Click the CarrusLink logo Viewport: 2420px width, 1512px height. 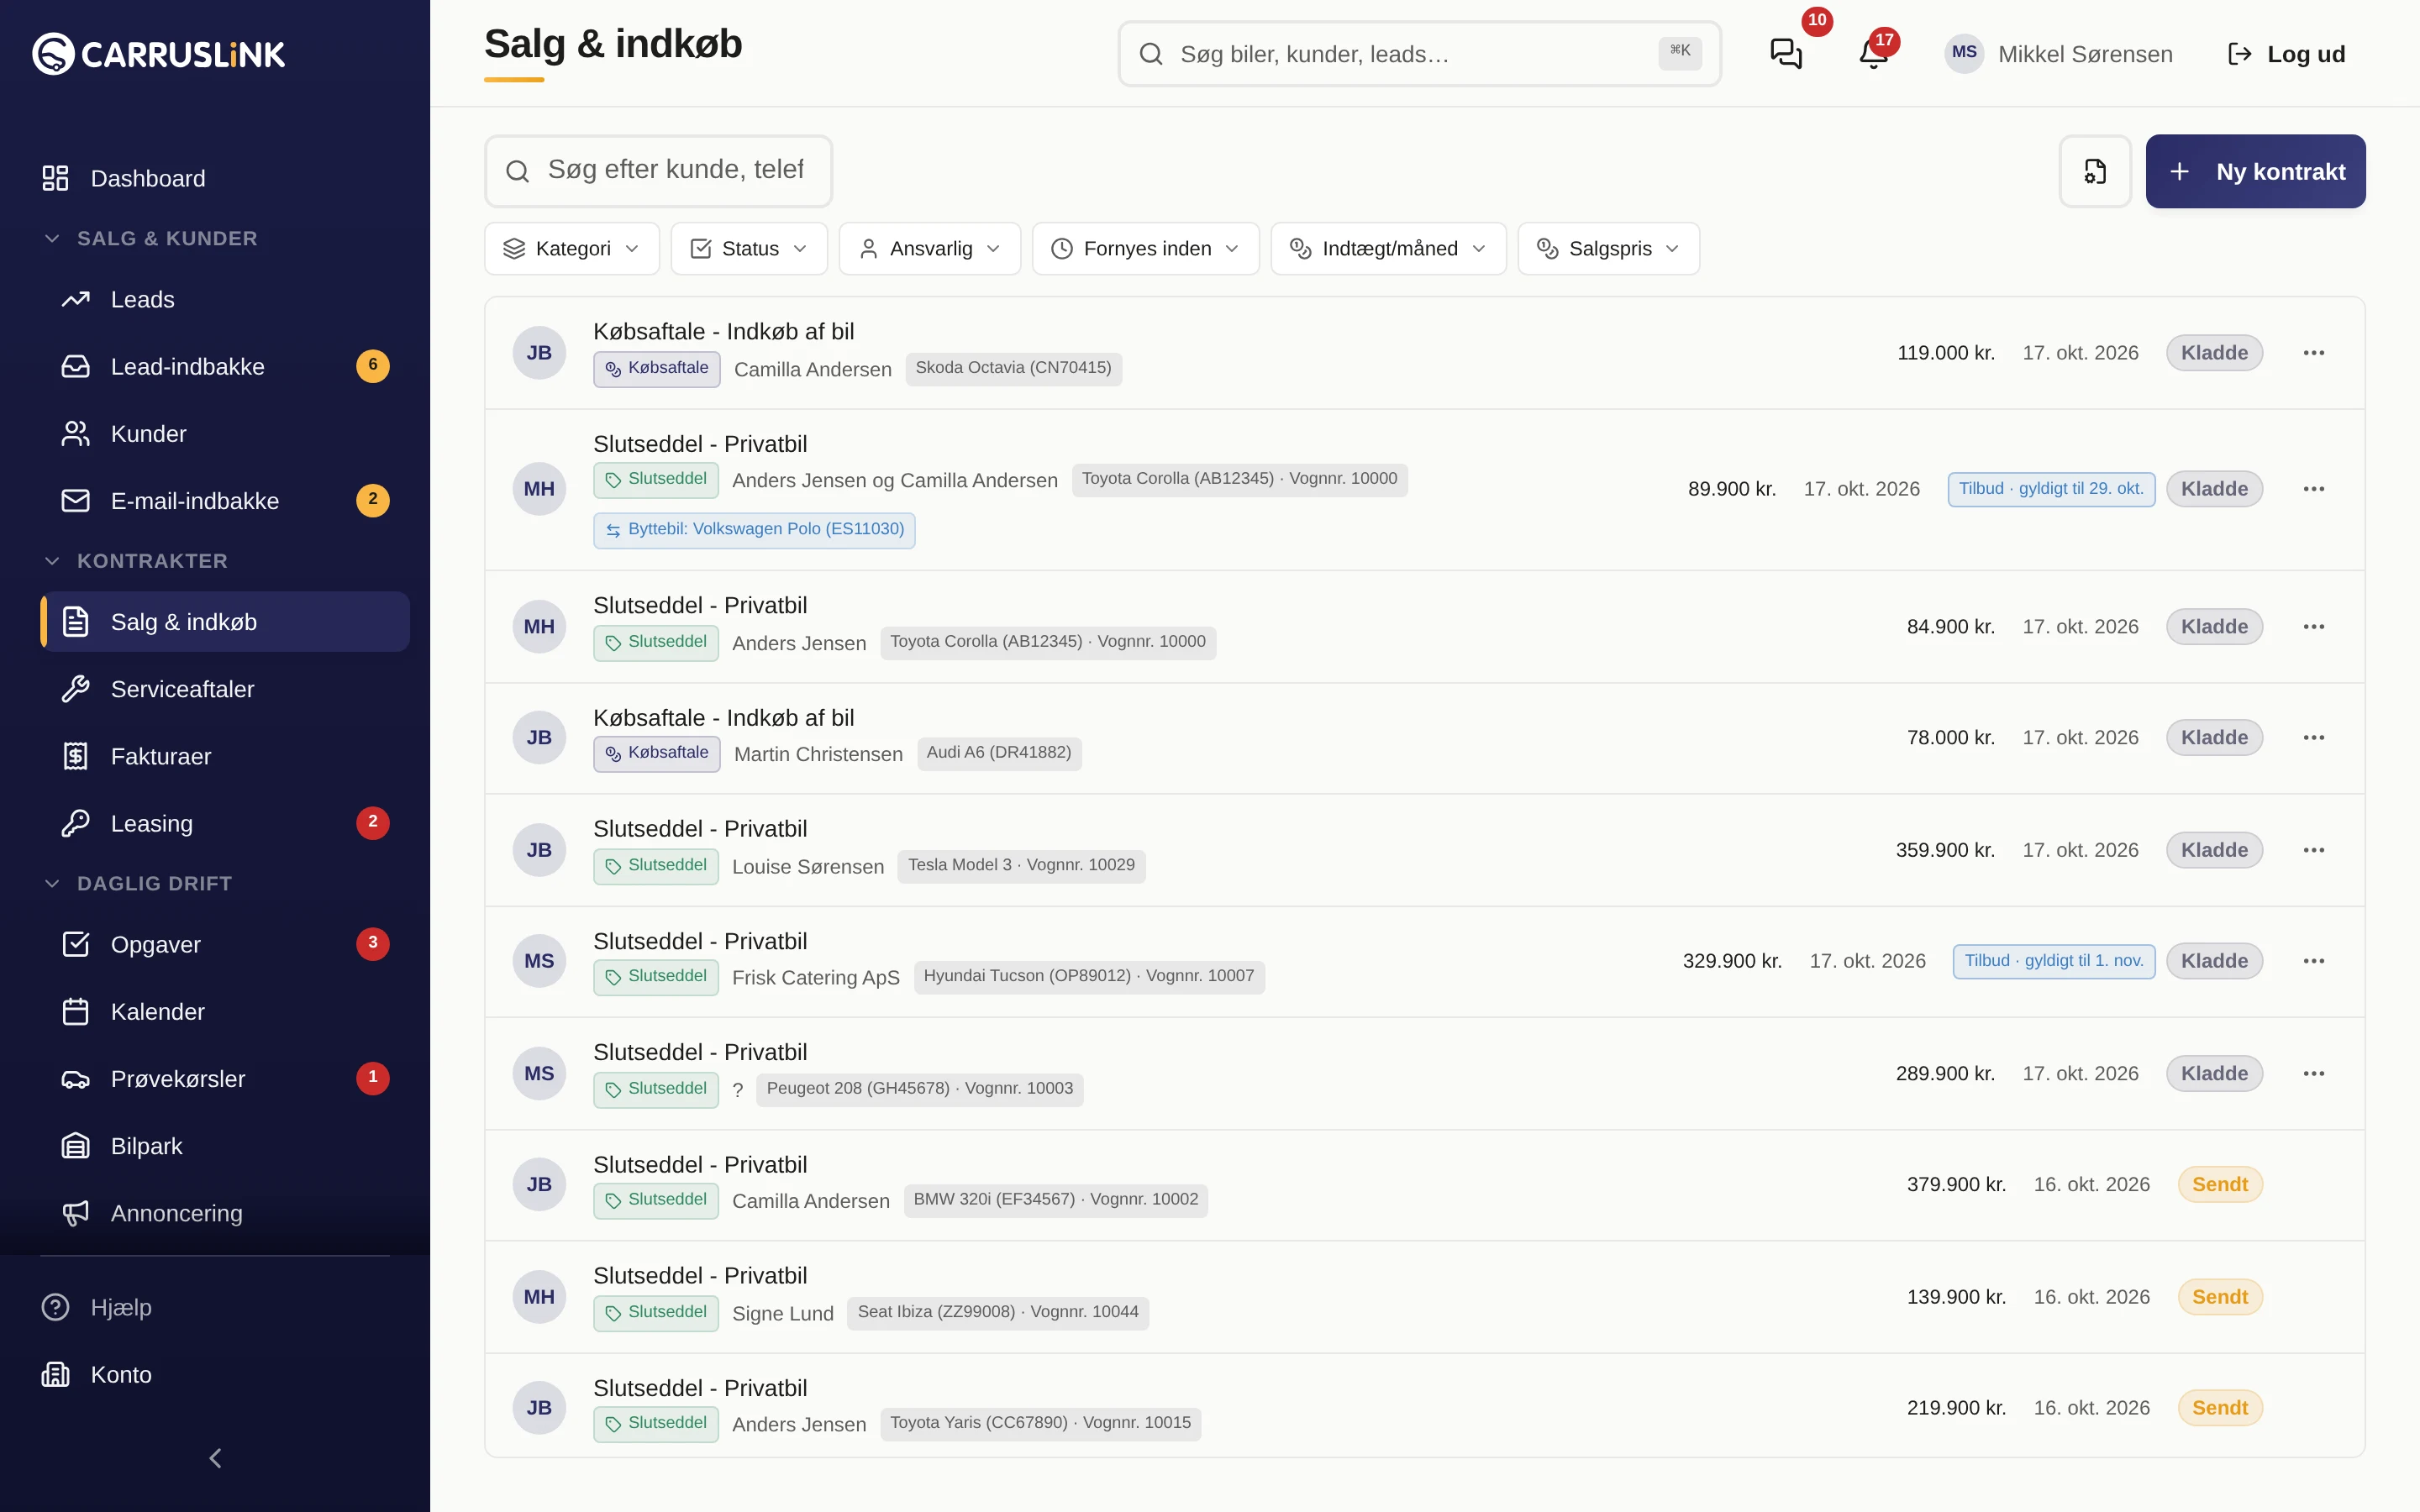click(159, 54)
